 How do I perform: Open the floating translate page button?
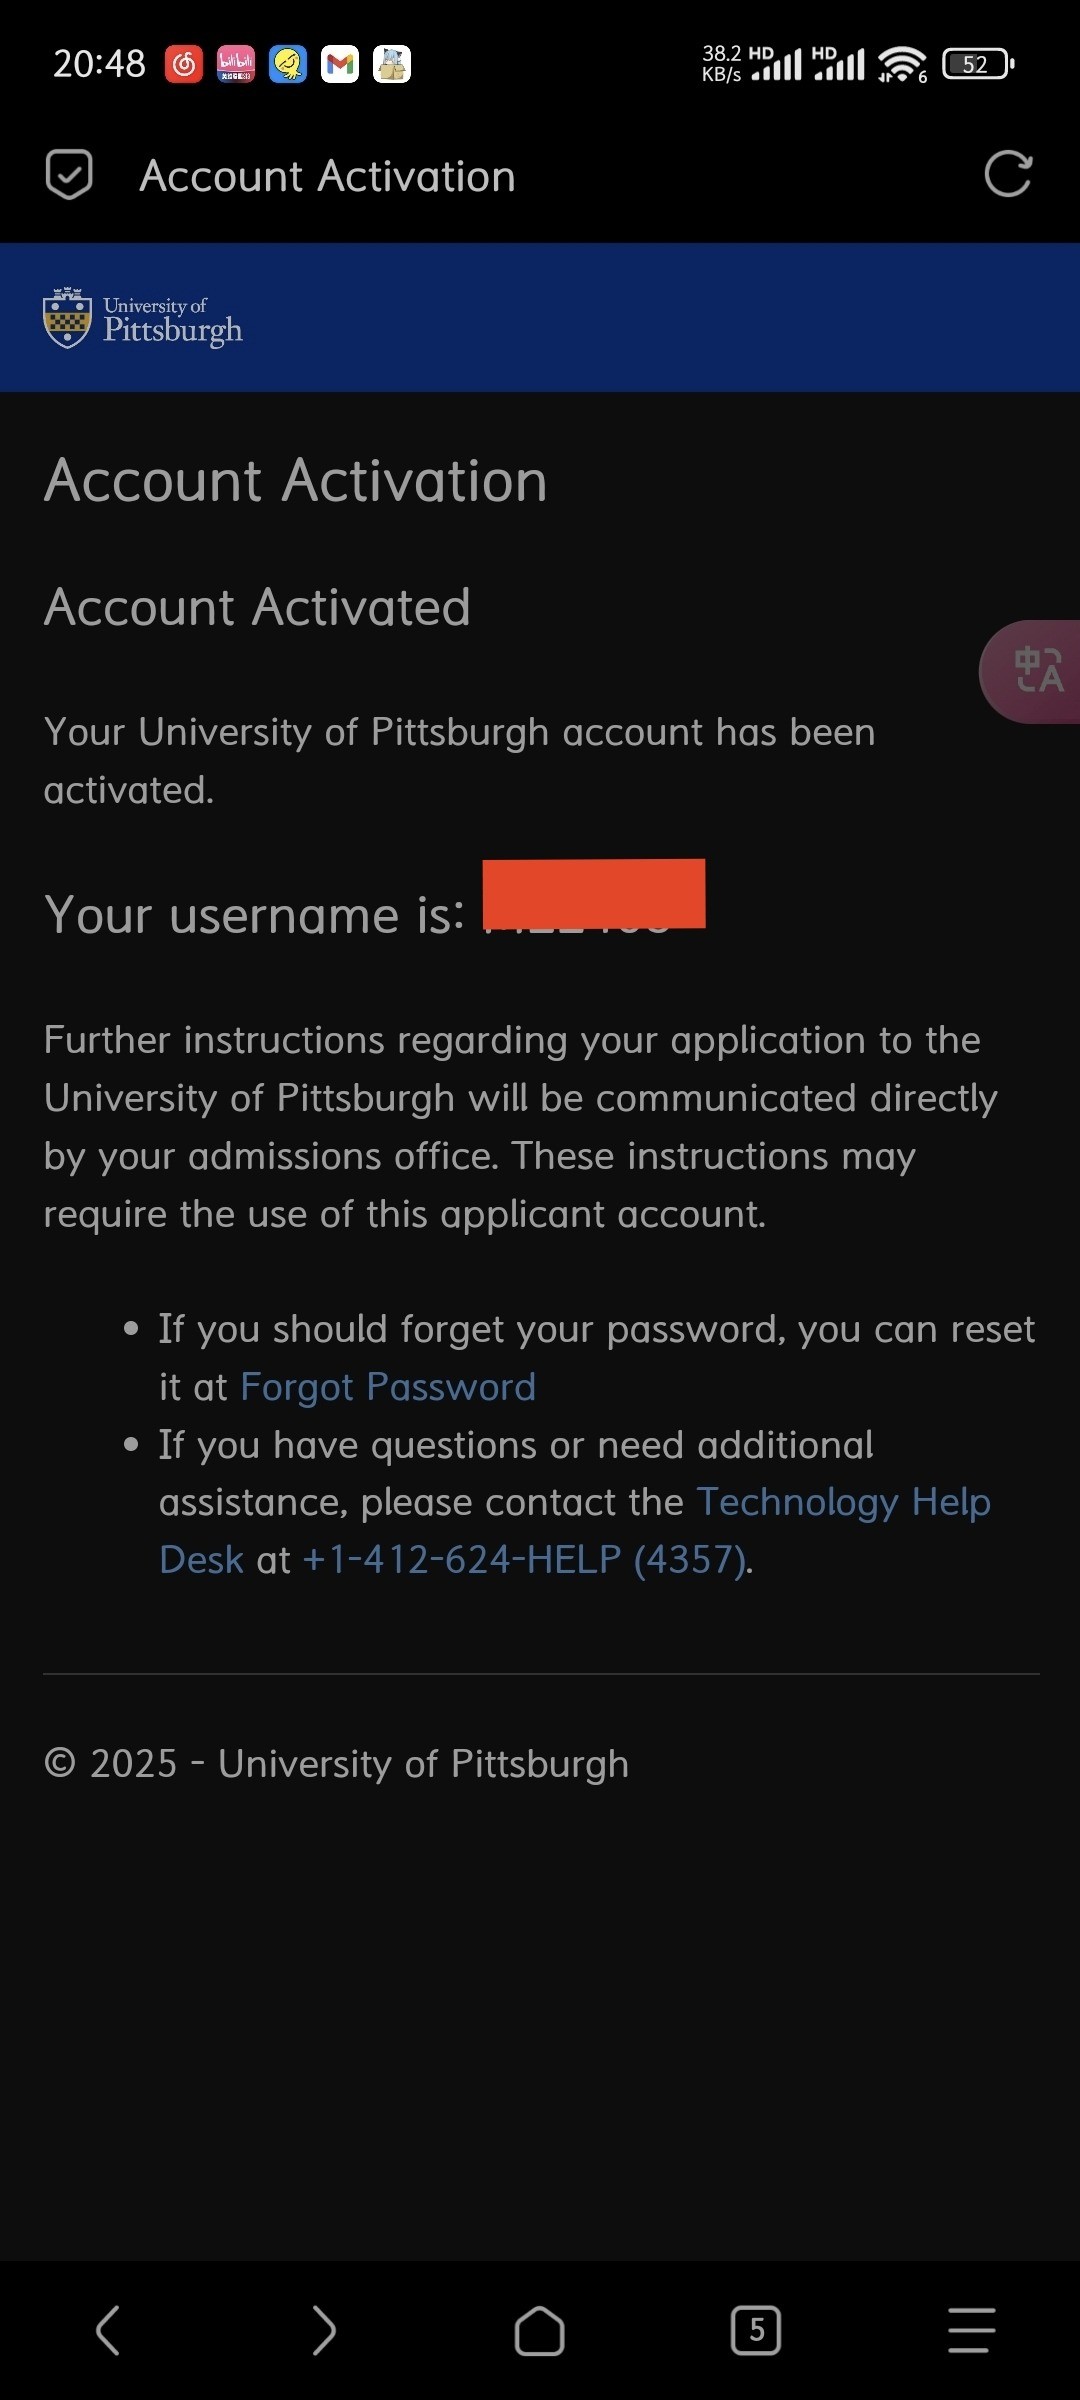click(1037, 670)
